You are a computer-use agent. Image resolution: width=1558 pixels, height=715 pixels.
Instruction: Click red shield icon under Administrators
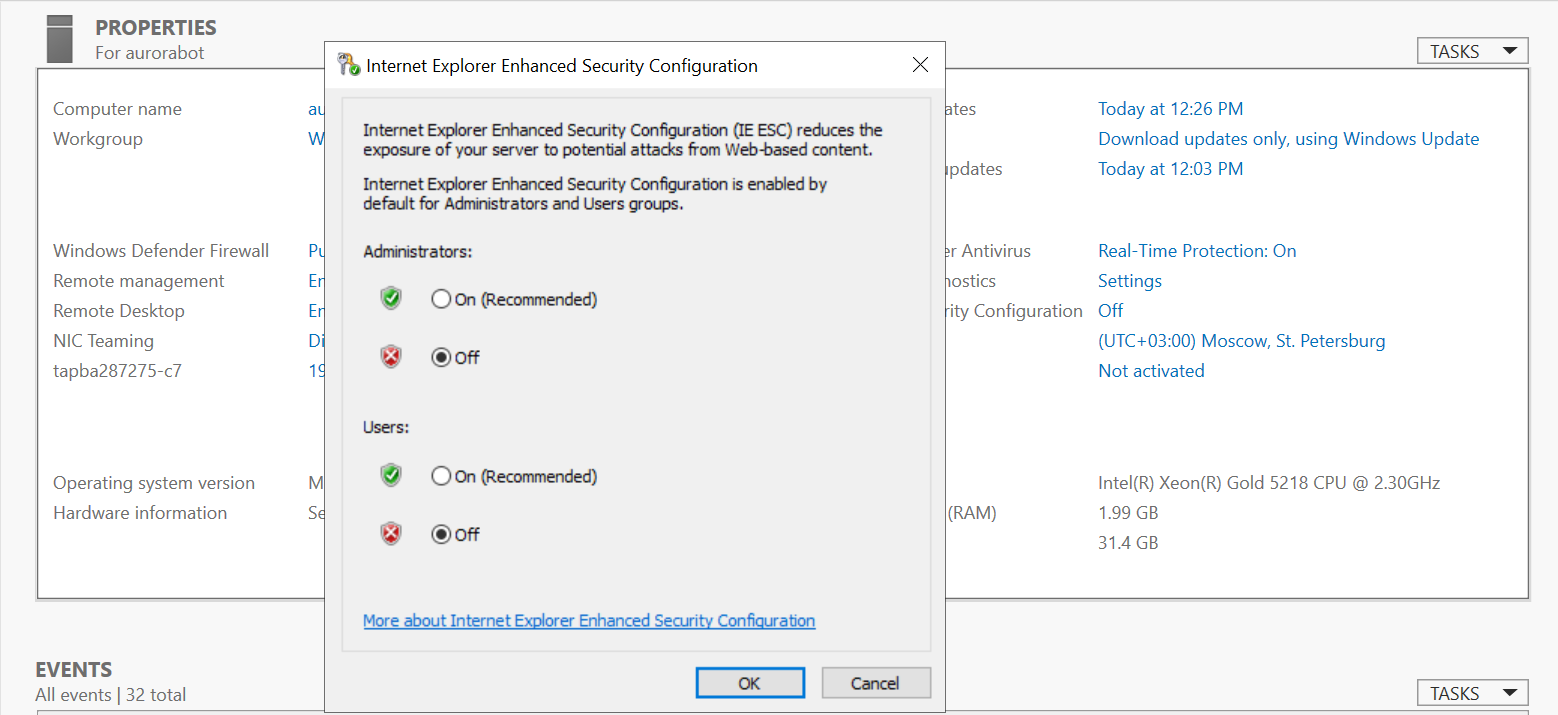click(x=391, y=357)
